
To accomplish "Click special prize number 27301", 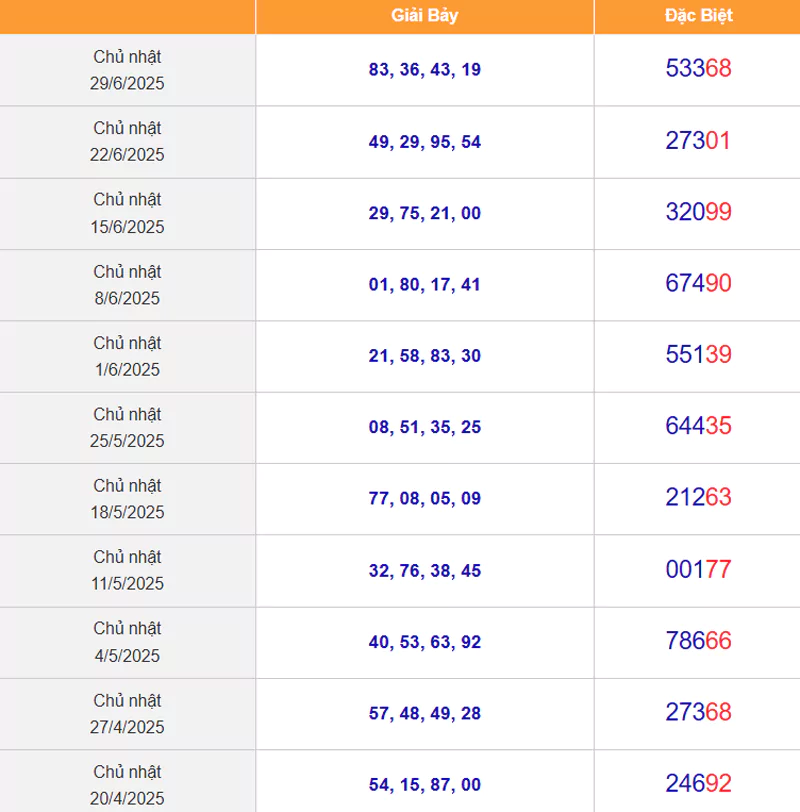I will pyautogui.click(x=698, y=141).
